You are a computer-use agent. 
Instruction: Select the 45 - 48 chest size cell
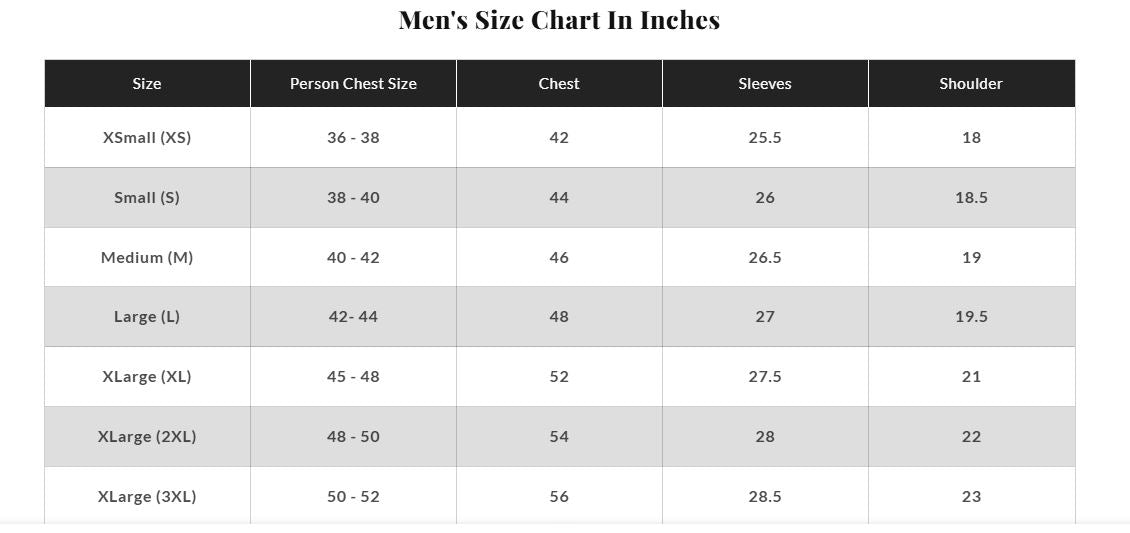[353, 377]
